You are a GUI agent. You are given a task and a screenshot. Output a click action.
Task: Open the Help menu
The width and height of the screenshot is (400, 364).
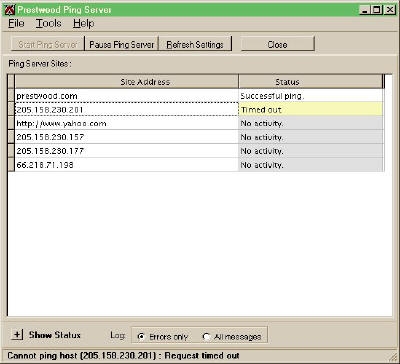(84, 24)
